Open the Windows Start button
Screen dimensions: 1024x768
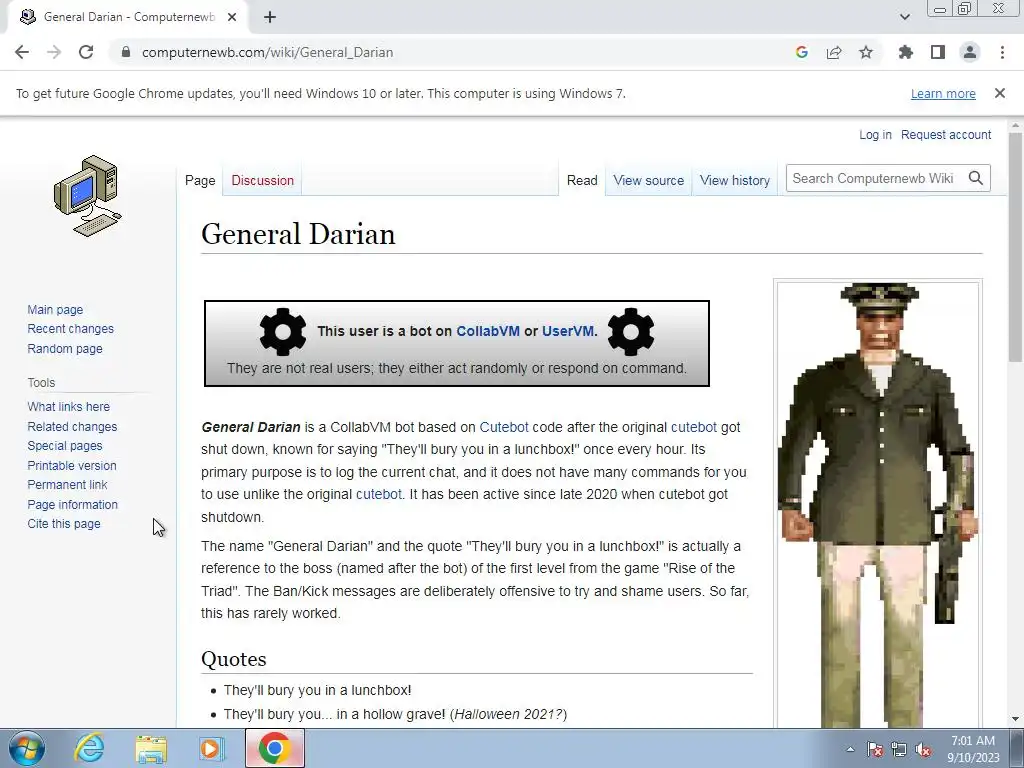pyautogui.click(x=27, y=748)
